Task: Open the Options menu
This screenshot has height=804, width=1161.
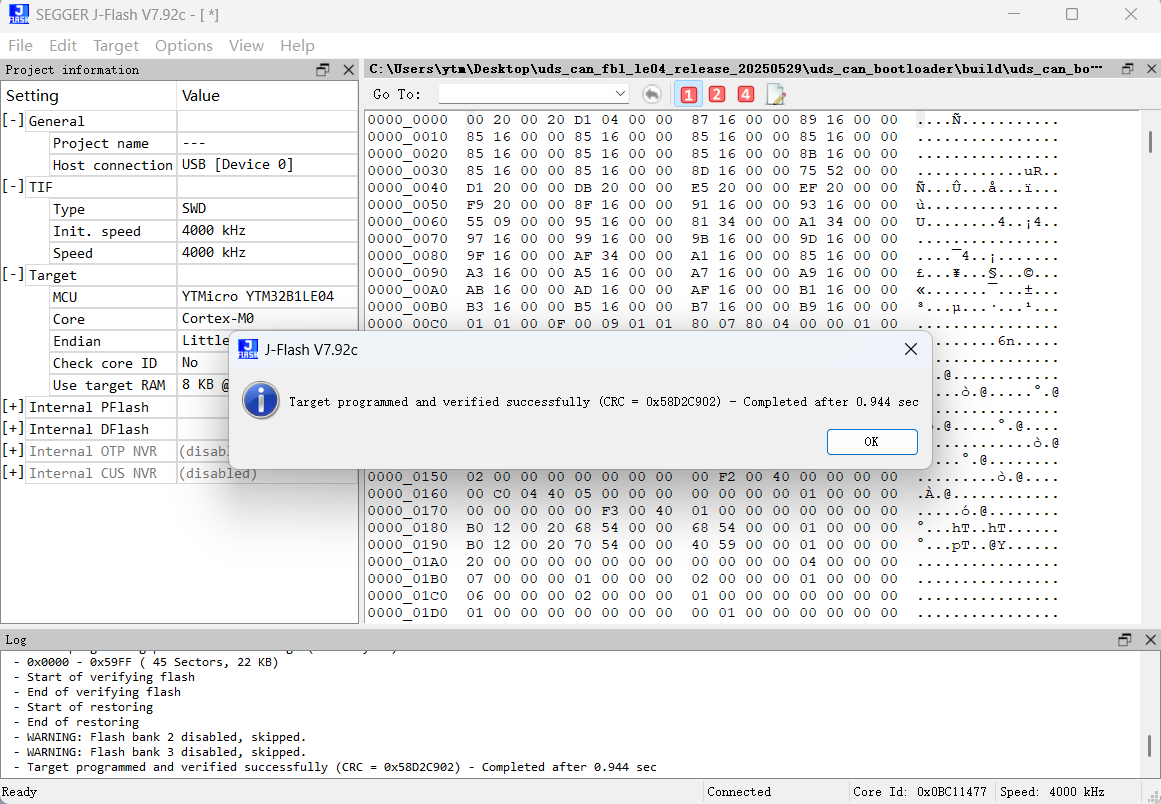Action: click(x=183, y=45)
